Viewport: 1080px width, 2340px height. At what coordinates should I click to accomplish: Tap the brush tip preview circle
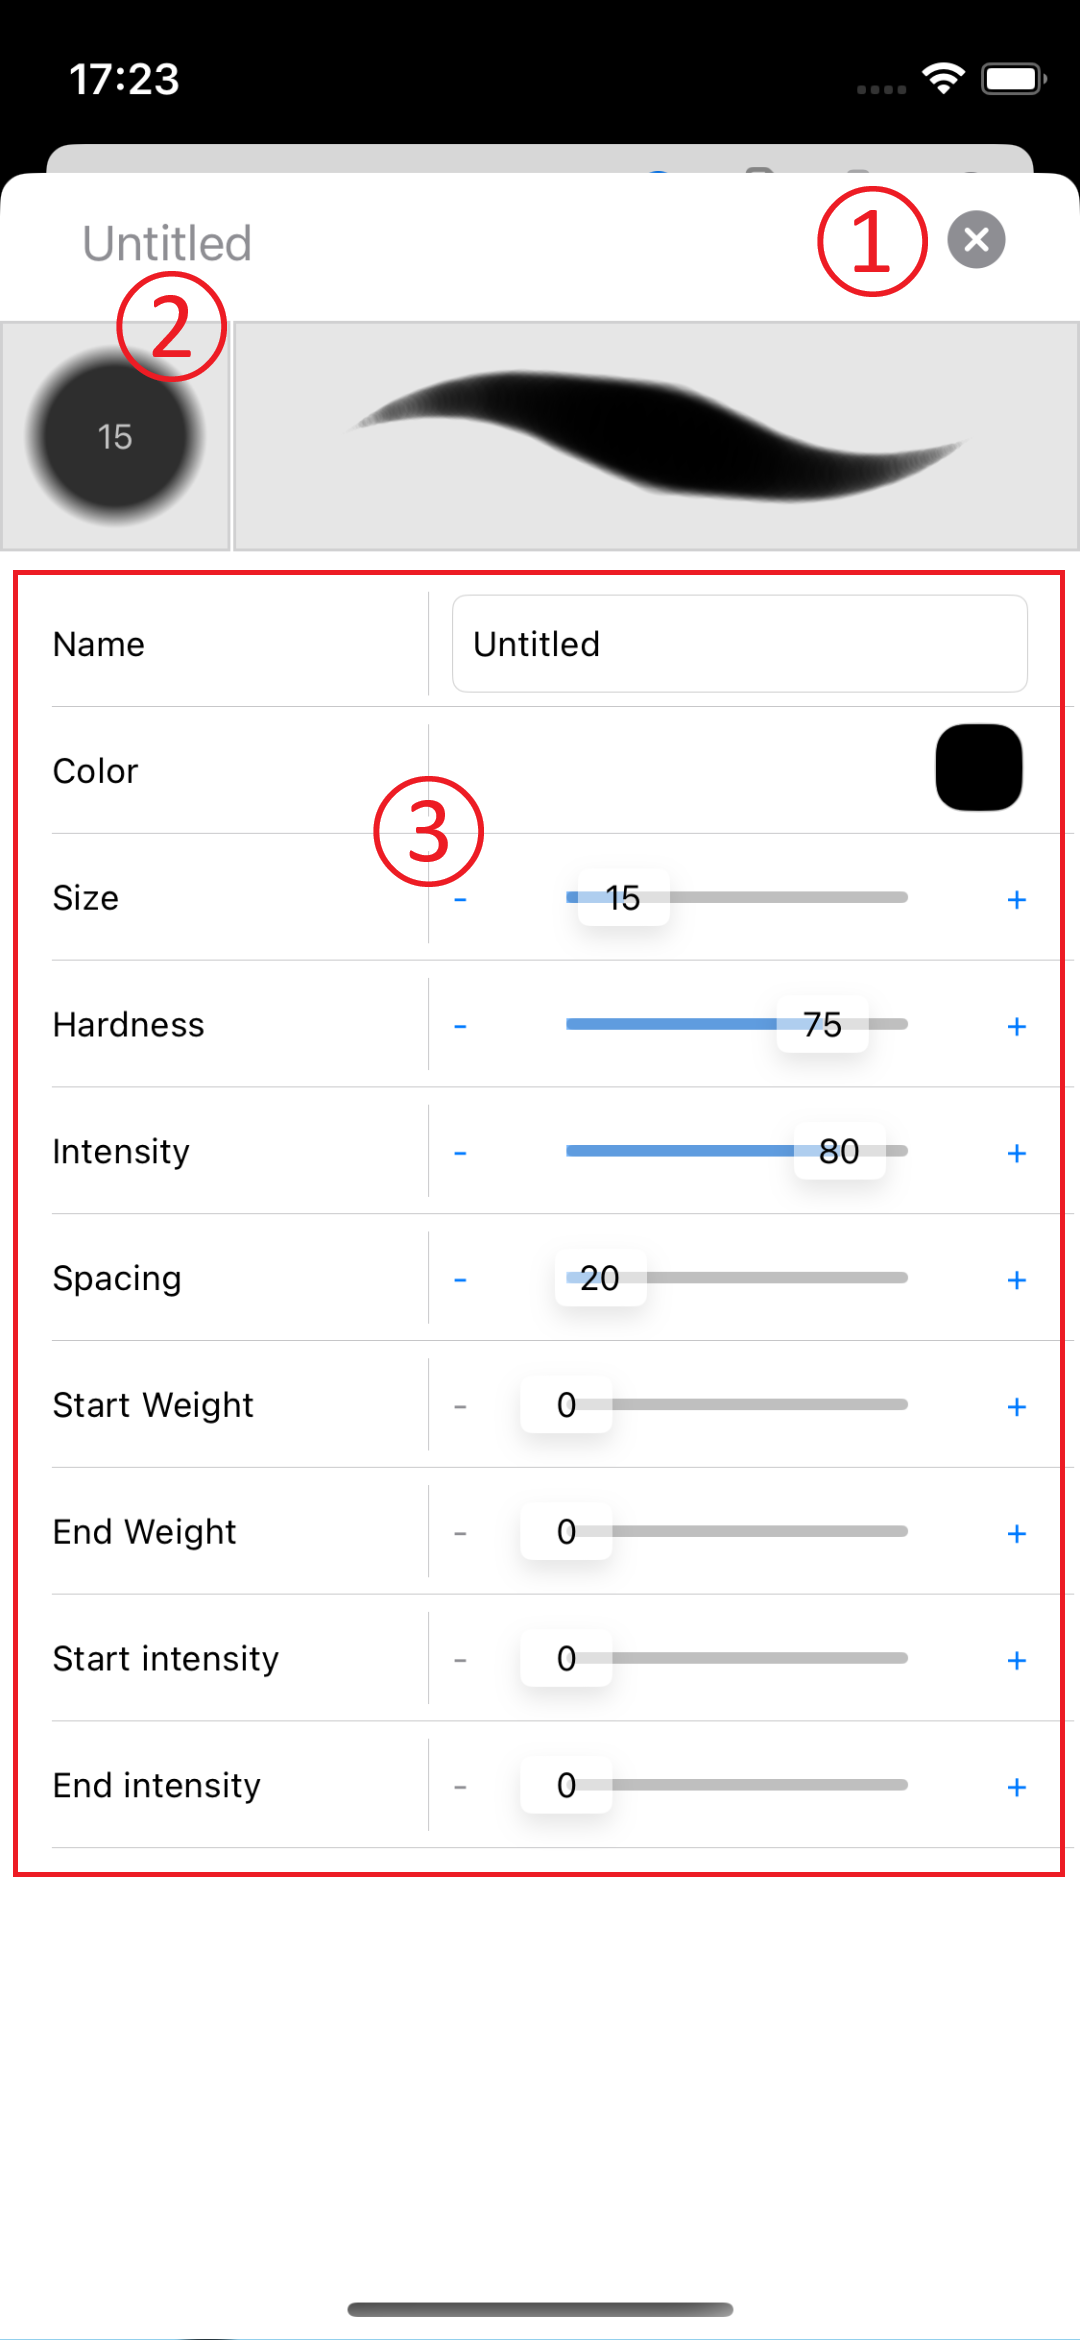pyautogui.click(x=115, y=437)
